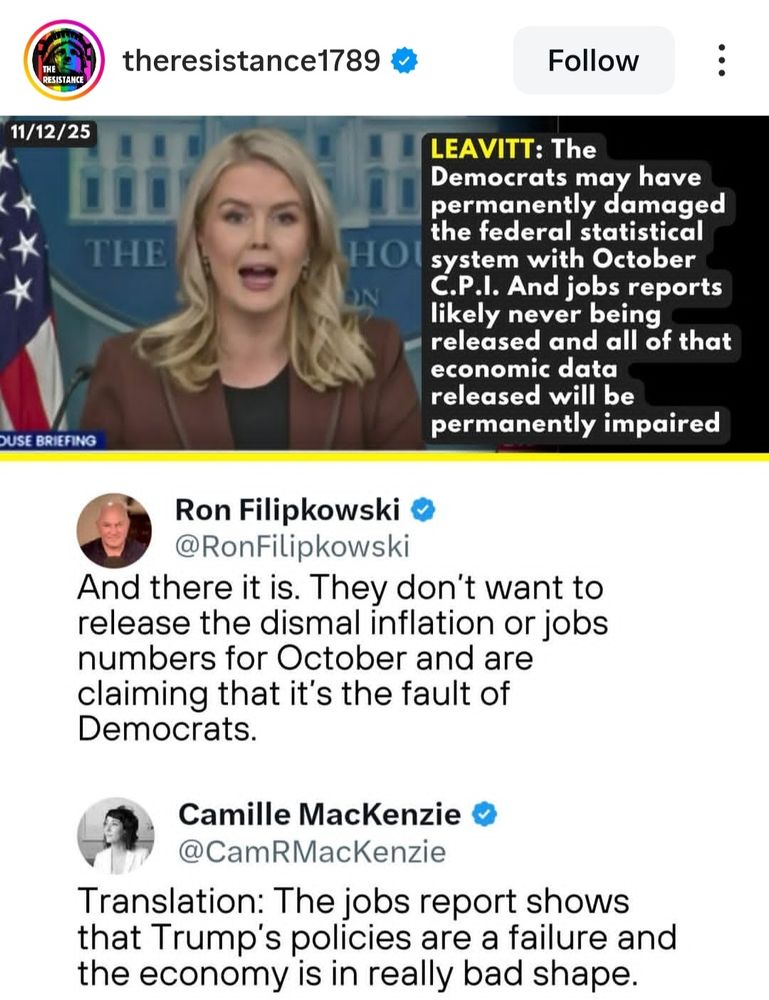Click the theresistance1789 username
This screenshot has width=769, height=1000.
pos(251,61)
